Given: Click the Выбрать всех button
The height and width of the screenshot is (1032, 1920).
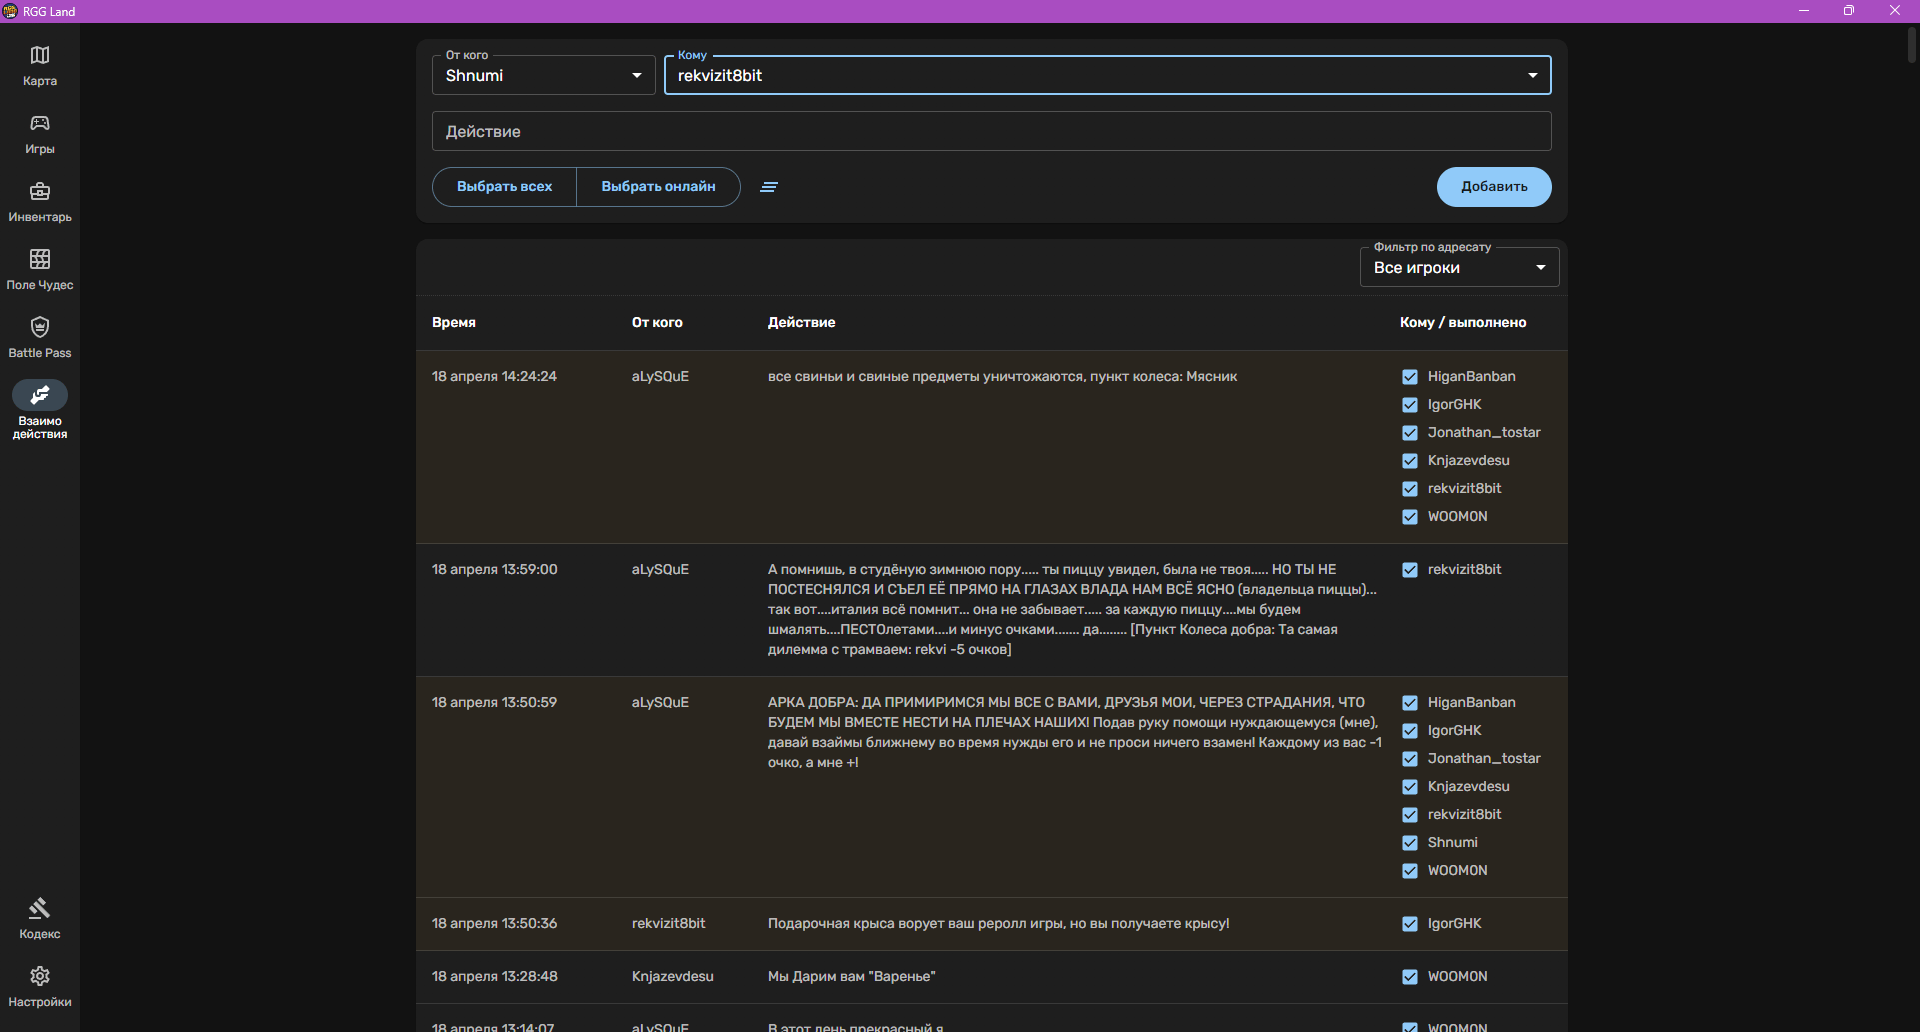Looking at the screenshot, I should (x=504, y=187).
